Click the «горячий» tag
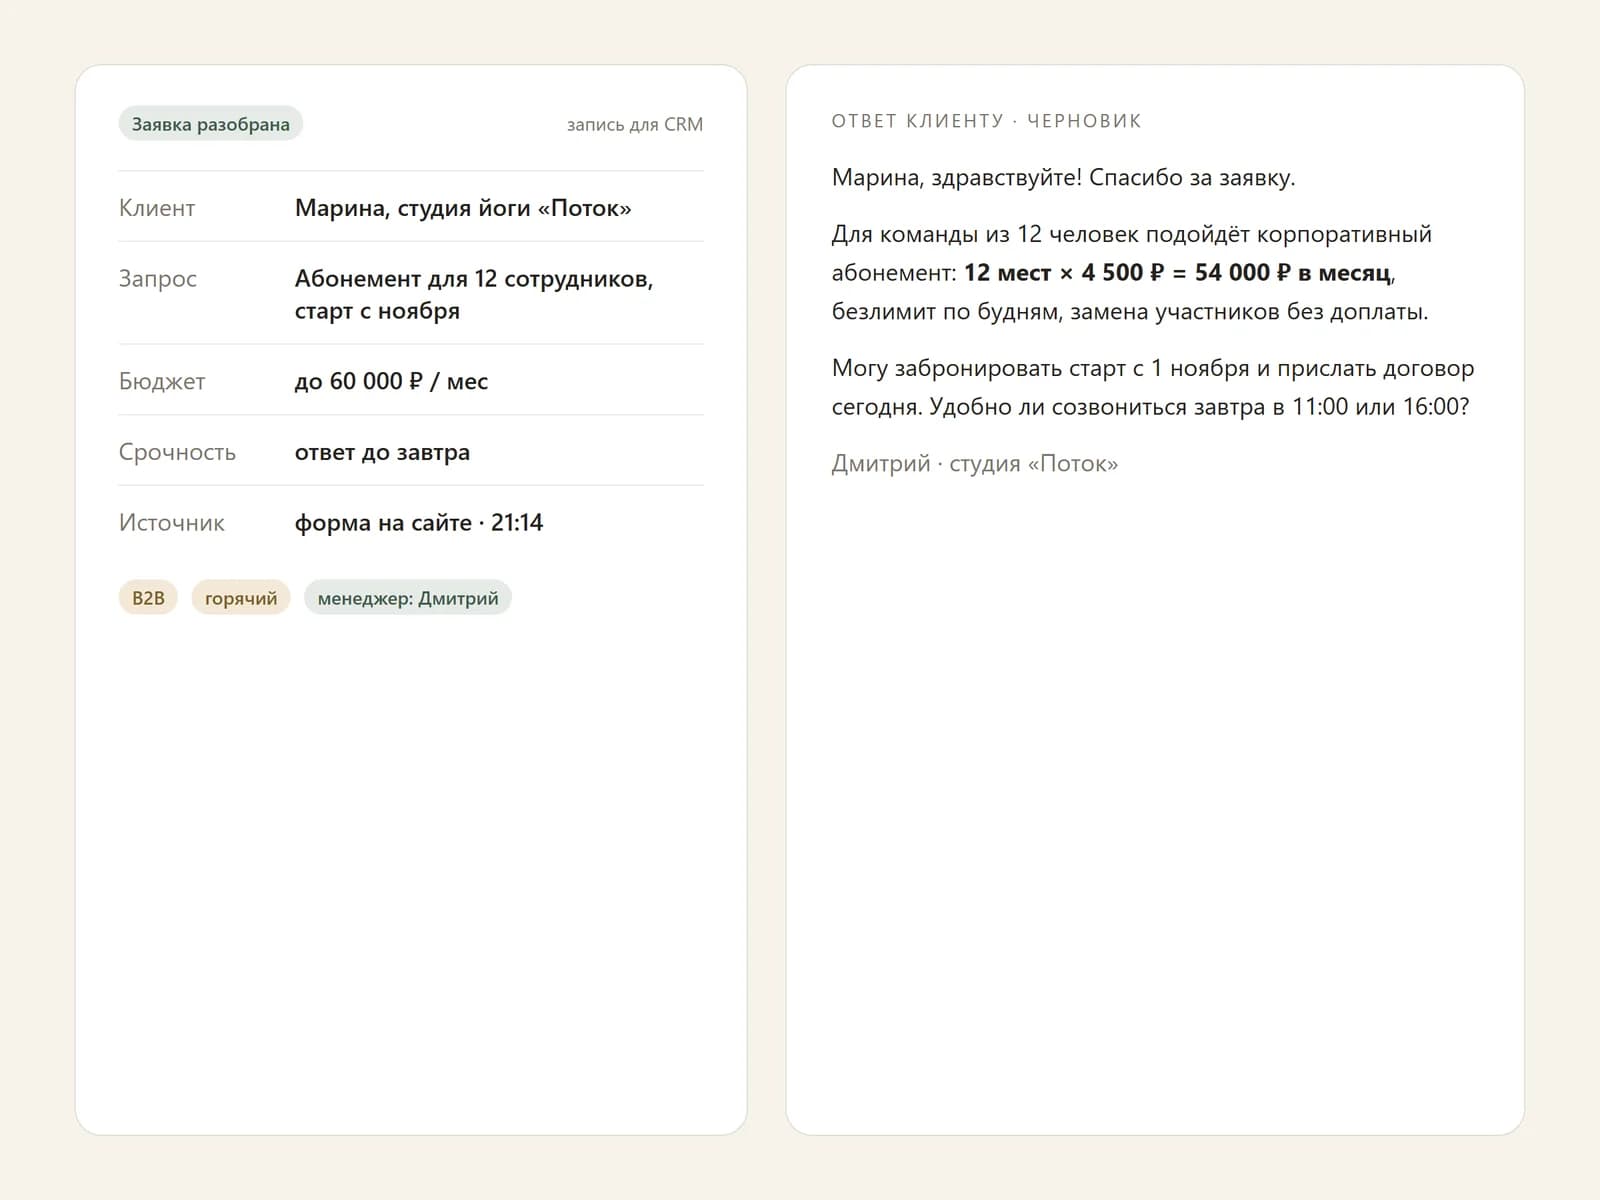Screen dimensions: 1600x1200 coord(241,598)
